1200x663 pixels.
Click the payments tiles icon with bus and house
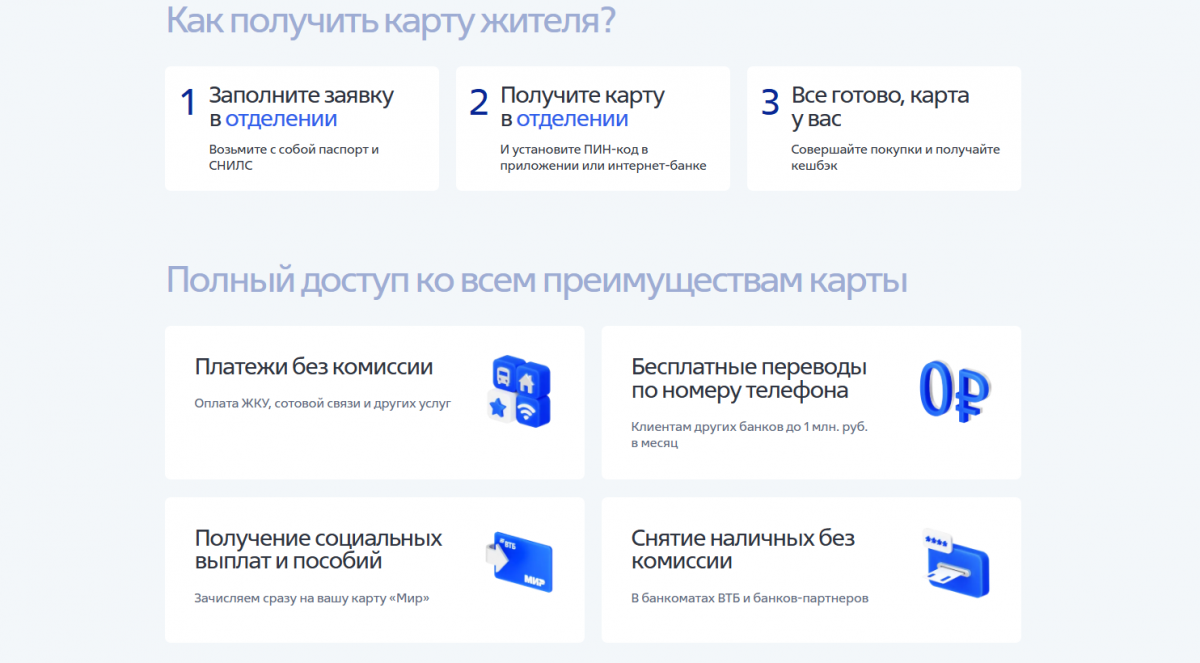pyautogui.click(x=518, y=391)
